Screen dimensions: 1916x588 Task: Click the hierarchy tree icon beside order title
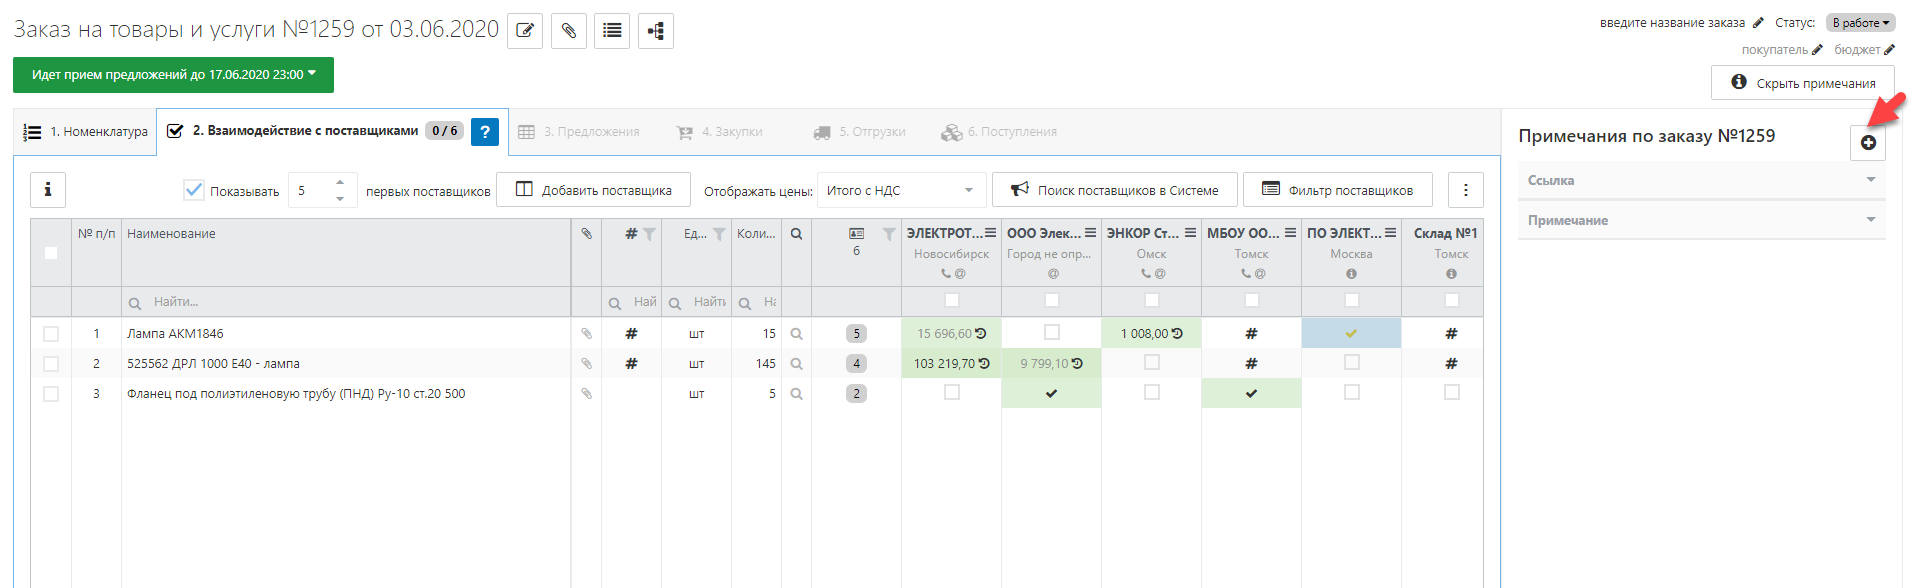[656, 31]
